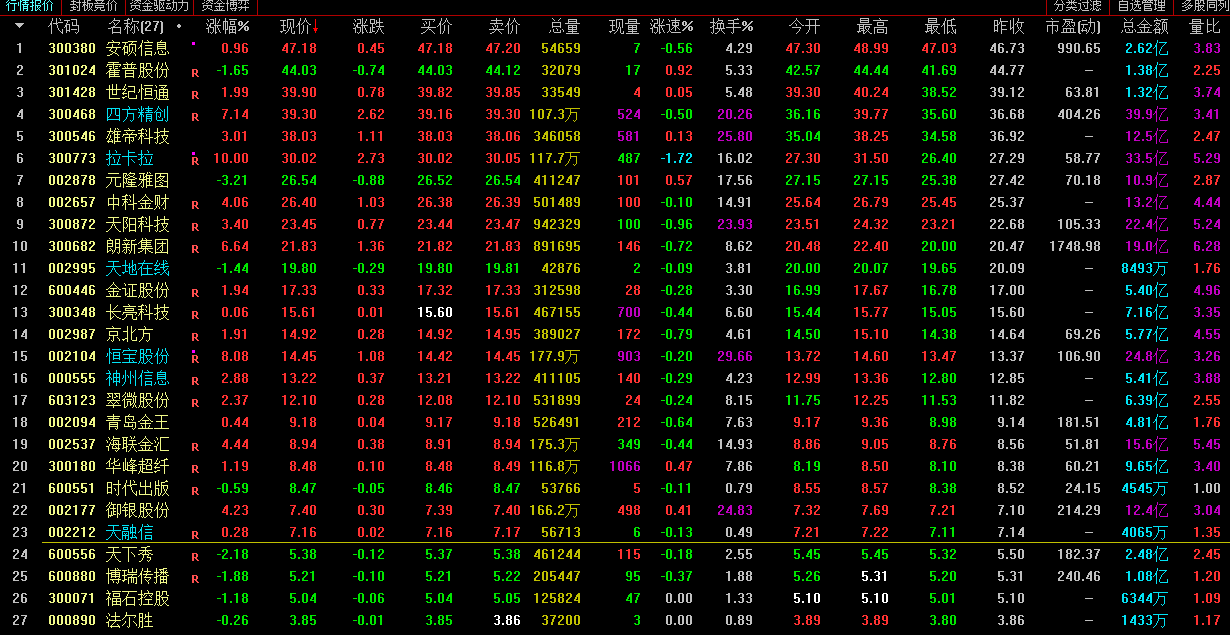Viewport: 1230px width, 635px height.
Task: Select the stock 四方精创
Action: coord(138,114)
